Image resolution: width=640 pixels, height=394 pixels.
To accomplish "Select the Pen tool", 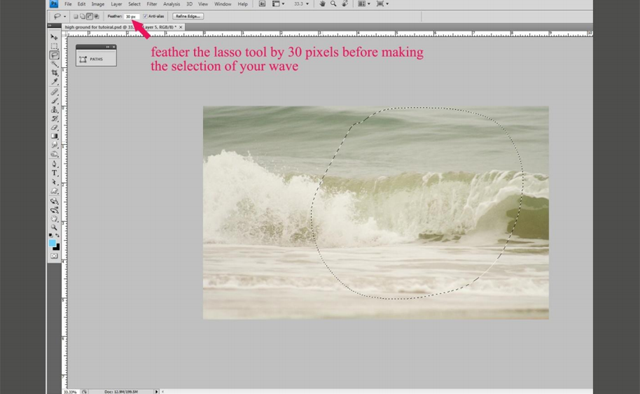I will coord(54,164).
